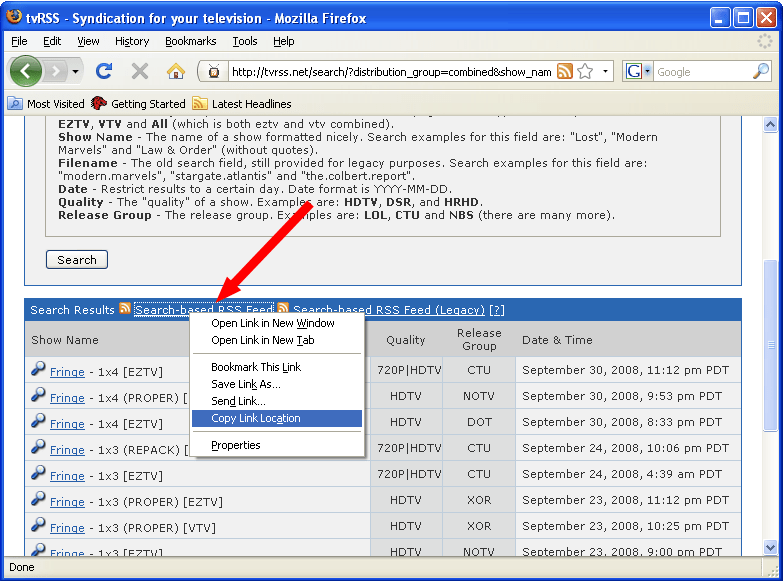Viewport: 783px width, 581px height.
Task: Reload the current page
Action: click(x=104, y=71)
